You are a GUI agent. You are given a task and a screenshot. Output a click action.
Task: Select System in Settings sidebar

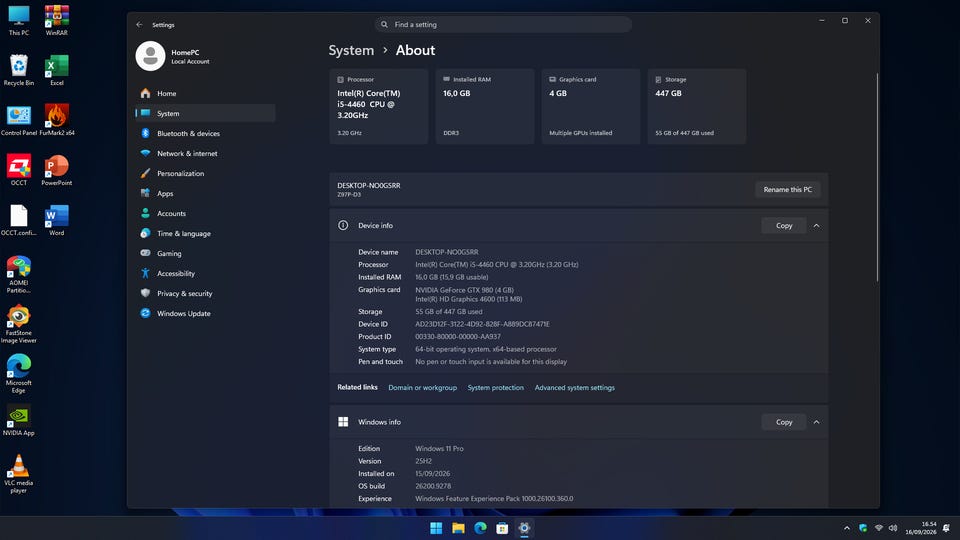click(x=205, y=113)
